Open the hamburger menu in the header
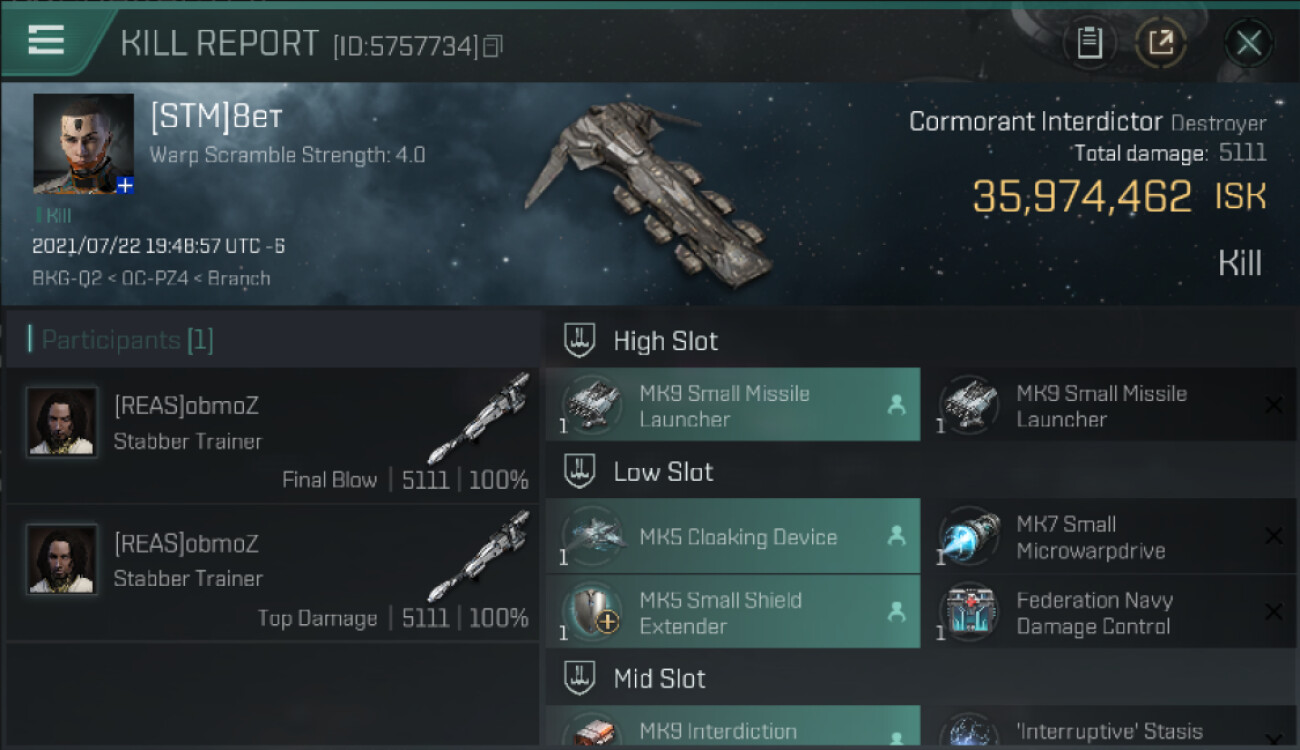Viewport: 1300px width, 750px height. point(46,40)
